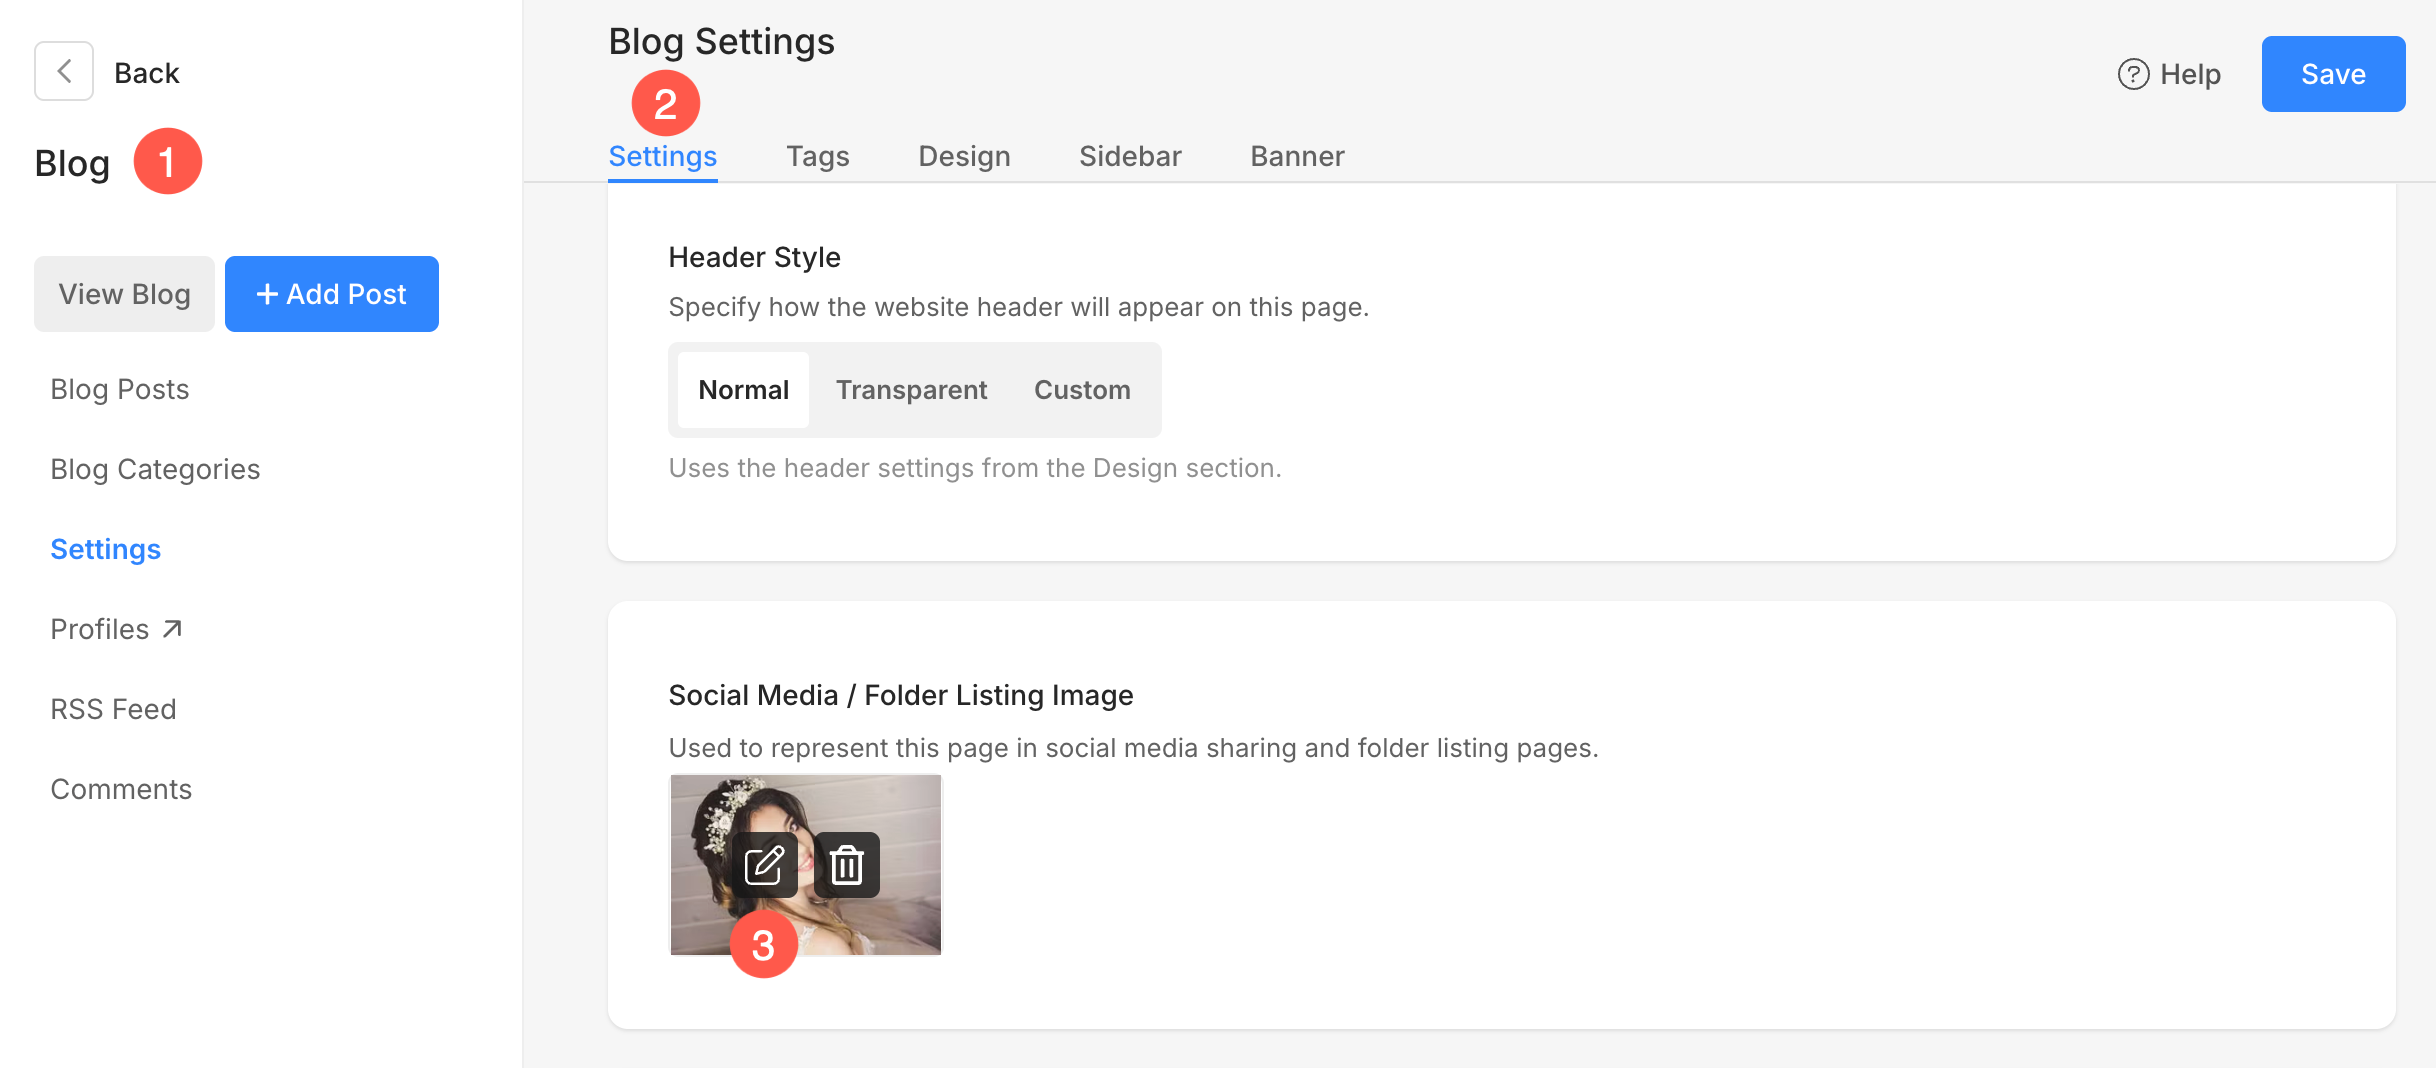Open the Banner tab
Viewport: 2436px width, 1068px height.
coord(1297,156)
